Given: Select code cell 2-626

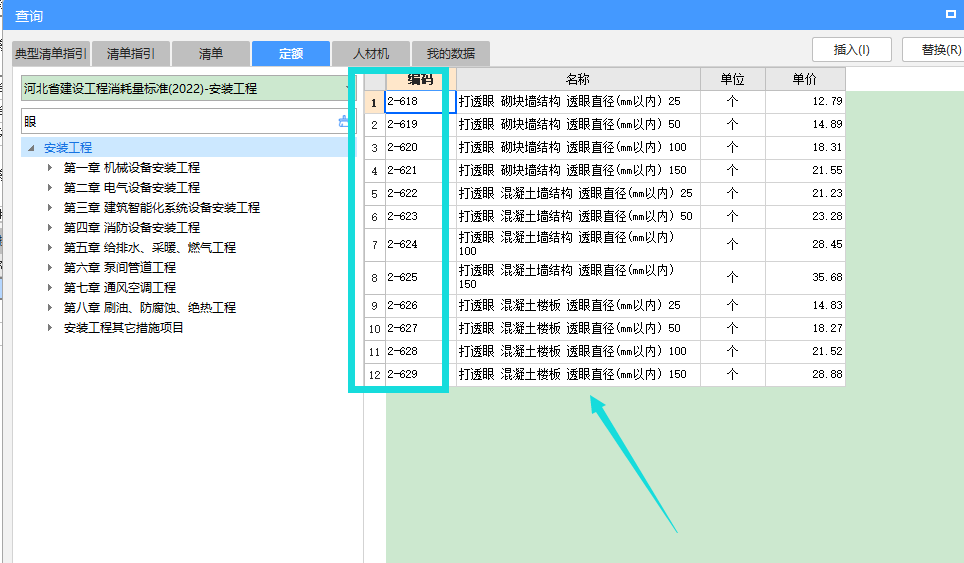Looking at the screenshot, I should 421,305.
